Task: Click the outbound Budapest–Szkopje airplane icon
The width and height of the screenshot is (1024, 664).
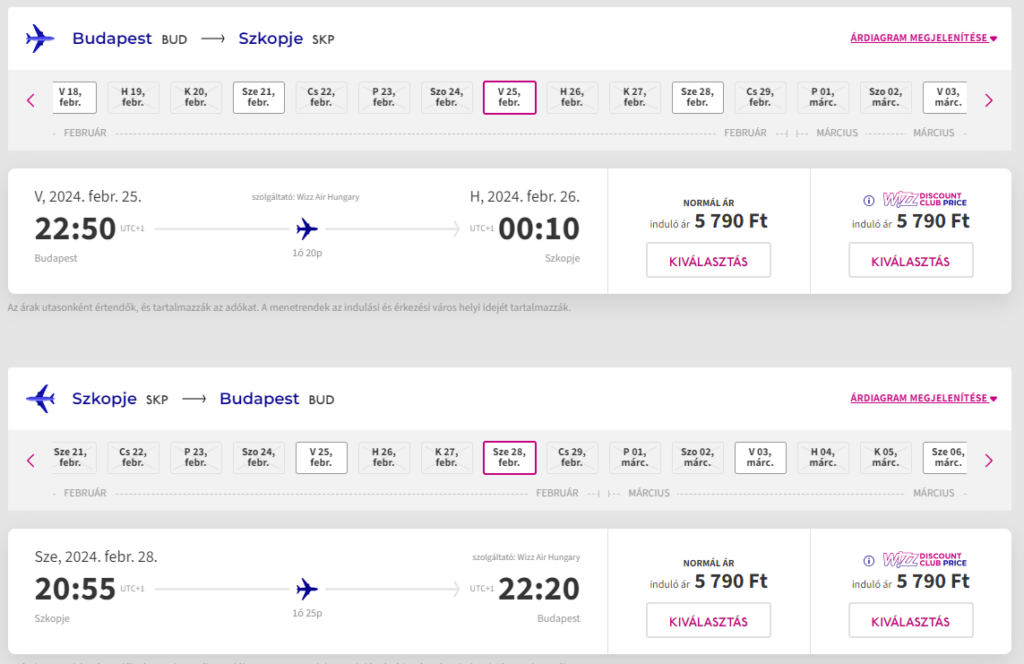Action: pyautogui.click(x=40, y=39)
